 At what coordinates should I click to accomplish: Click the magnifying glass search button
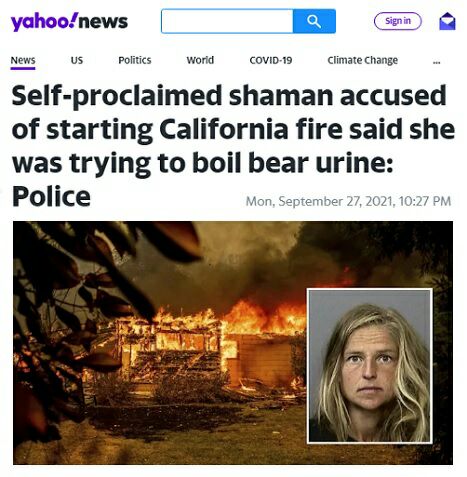[x=314, y=21]
